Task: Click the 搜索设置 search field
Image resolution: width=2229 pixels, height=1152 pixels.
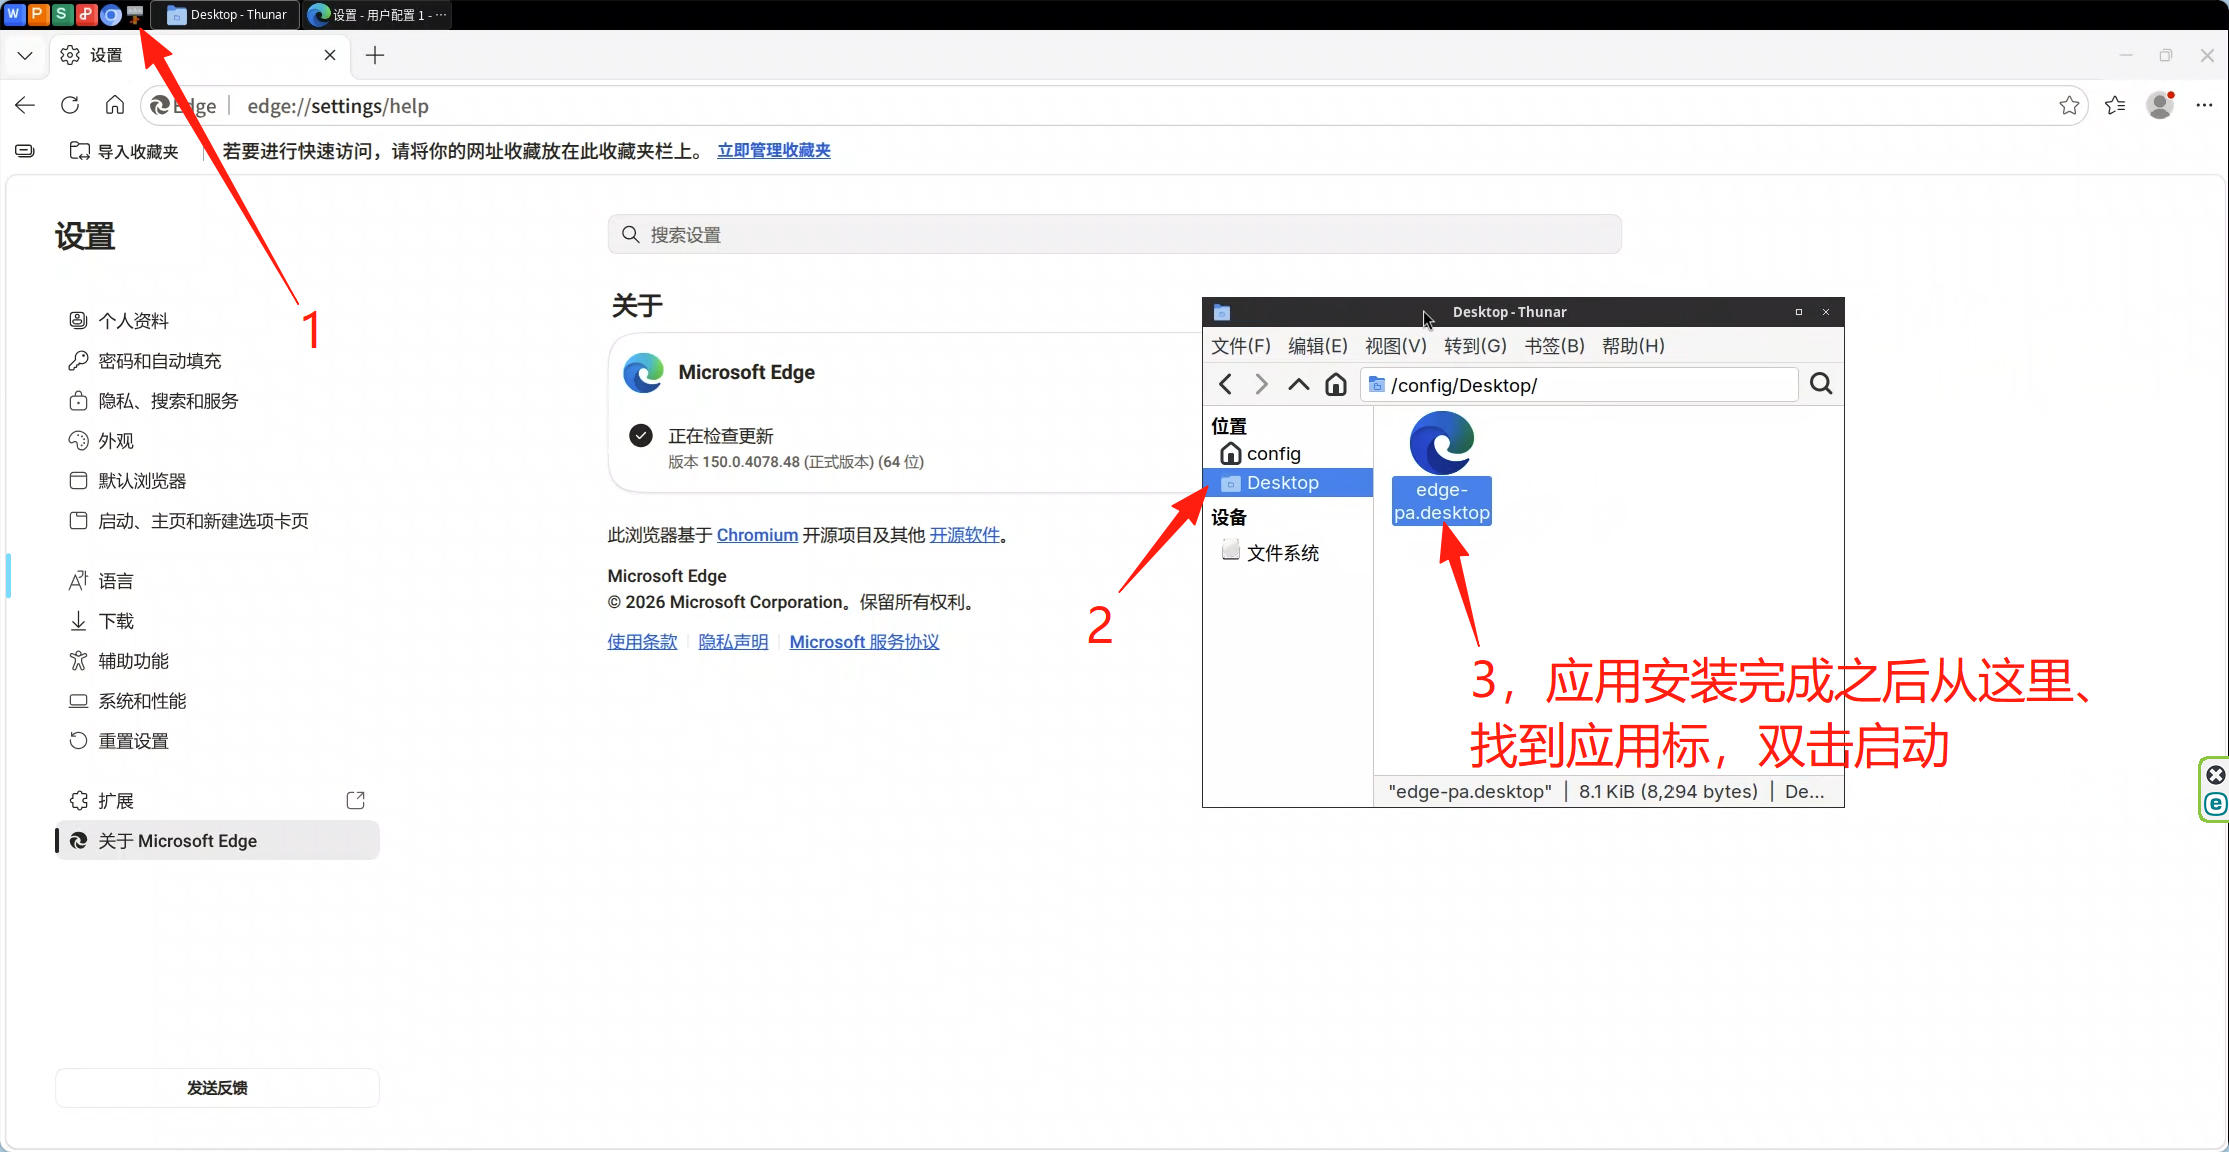Action: (x=1114, y=235)
